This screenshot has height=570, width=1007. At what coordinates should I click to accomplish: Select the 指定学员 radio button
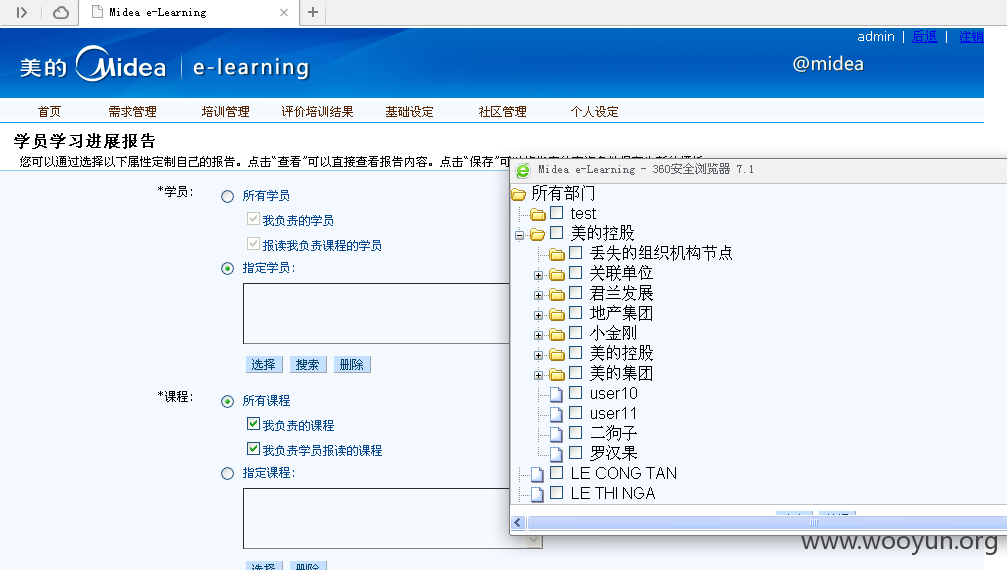(227, 268)
